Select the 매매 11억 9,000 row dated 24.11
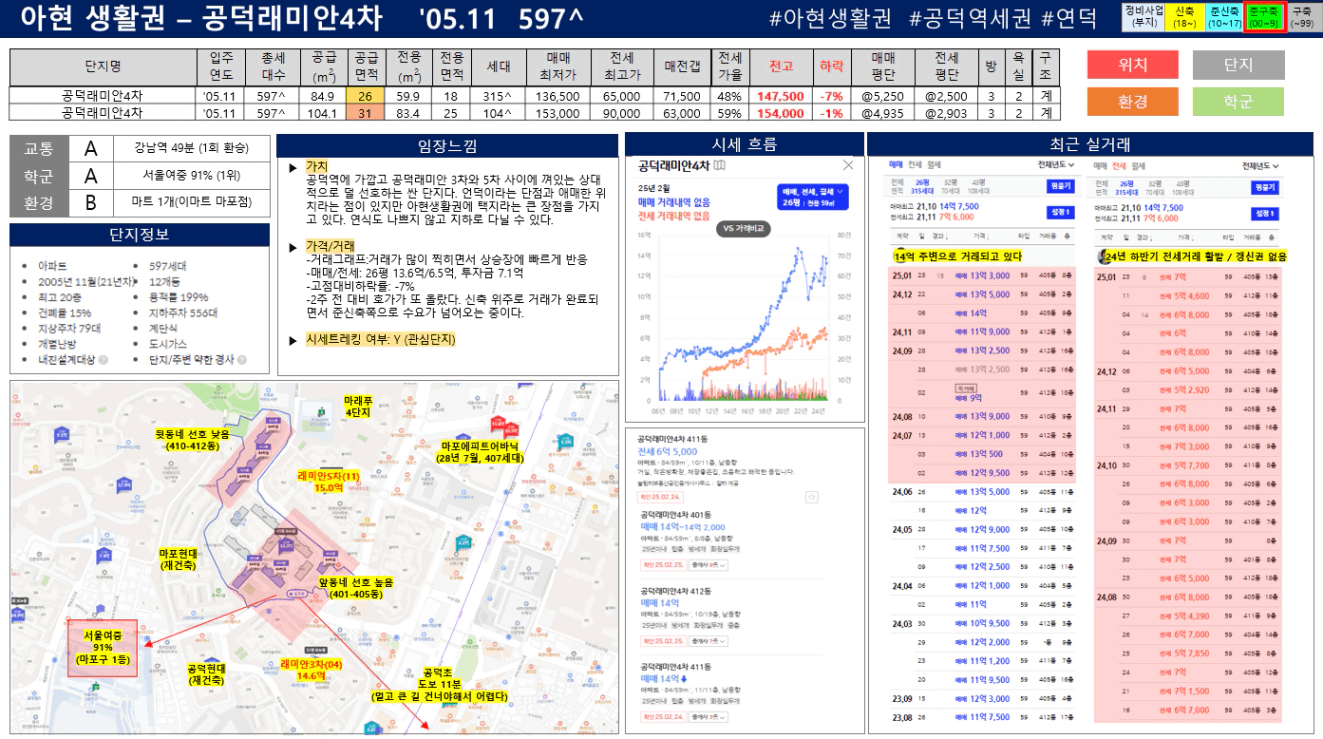Screen dimensions: 1323x739 (x=982, y=332)
